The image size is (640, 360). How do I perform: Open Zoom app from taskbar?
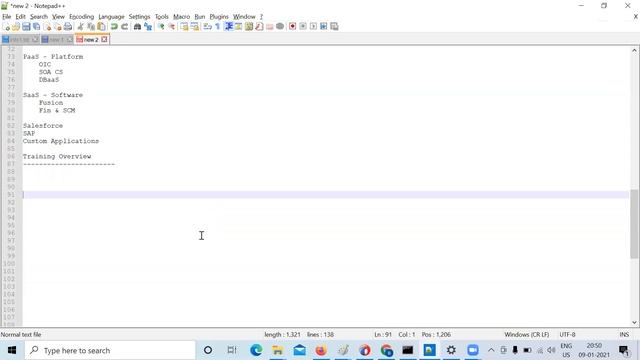[x=473, y=350]
